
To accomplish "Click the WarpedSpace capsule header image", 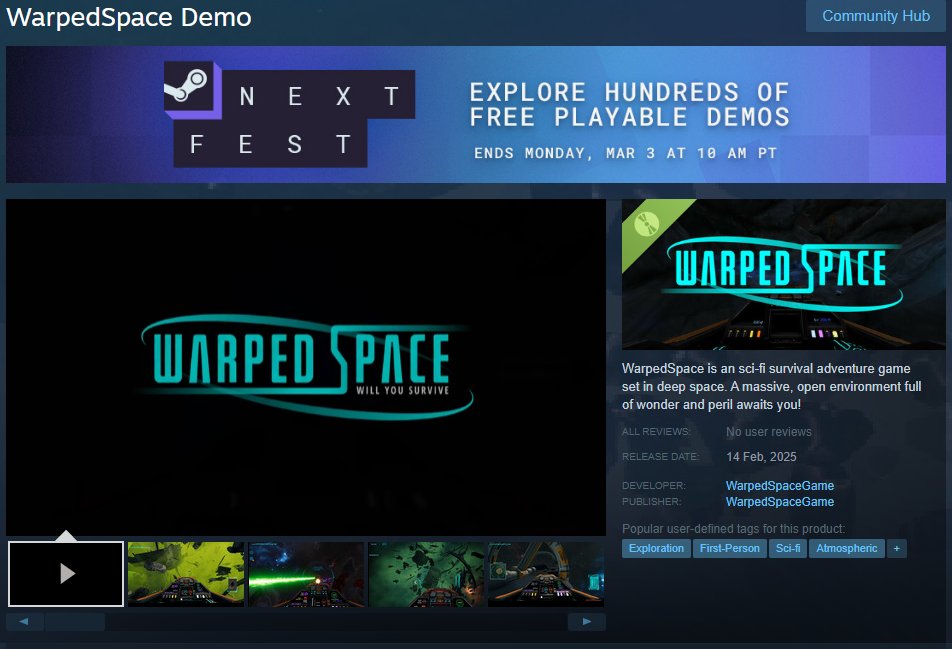I will (x=784, y=274).
